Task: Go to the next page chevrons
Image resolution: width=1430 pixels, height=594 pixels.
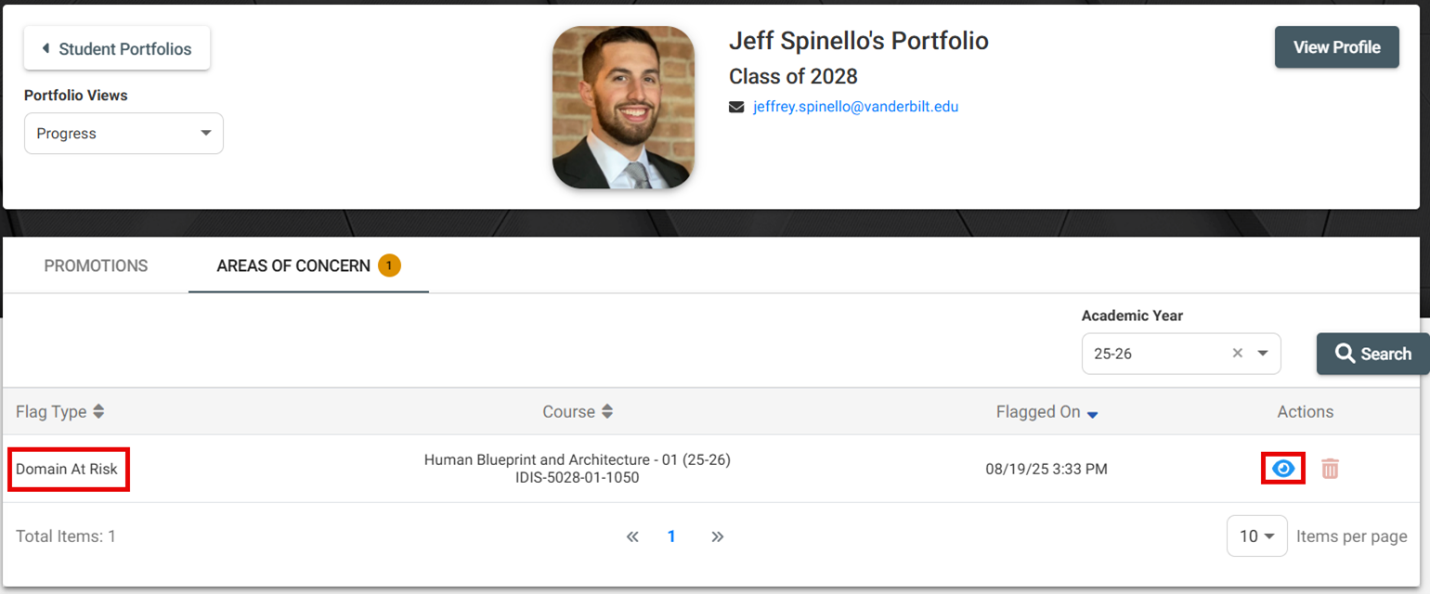Action: [x=717, y=537]
